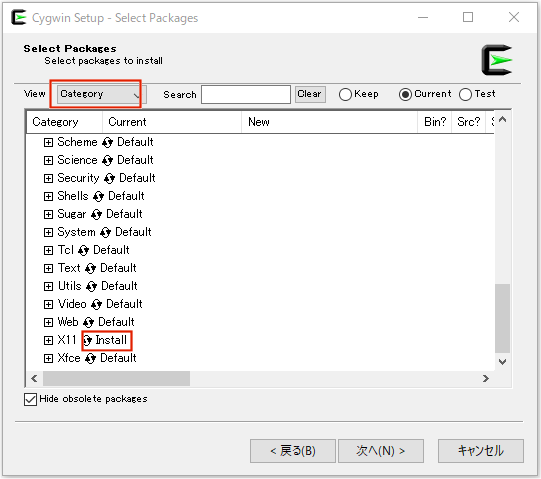Expand the Scheme category
This screenshot has height=479, width=541.
click(48, 143)
